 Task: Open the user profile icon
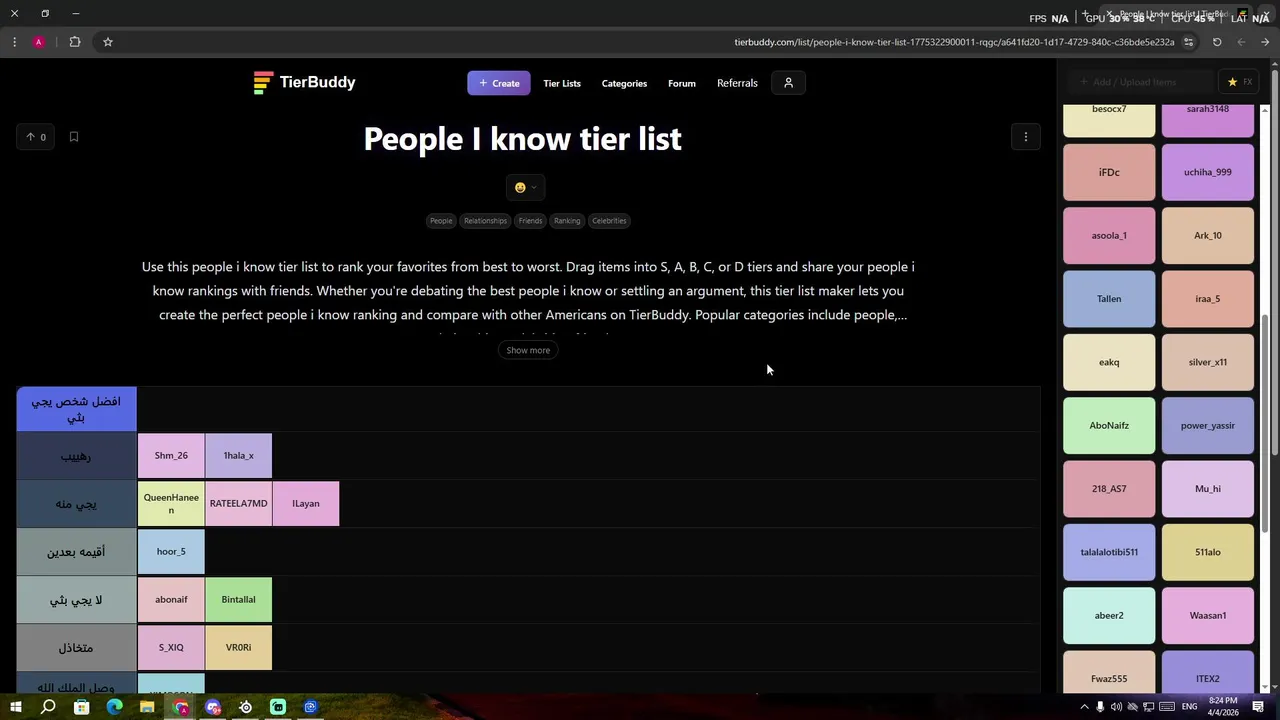click(788, 83)
